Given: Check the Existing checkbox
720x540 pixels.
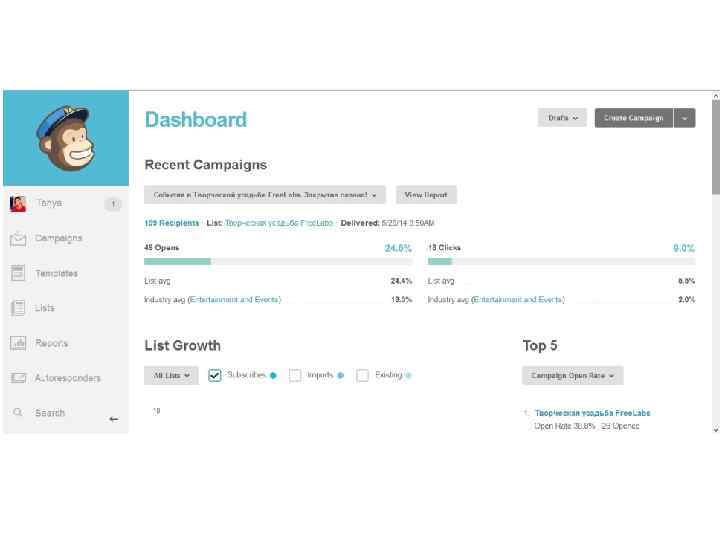Looking at the screenshot, I should [362, 375].
